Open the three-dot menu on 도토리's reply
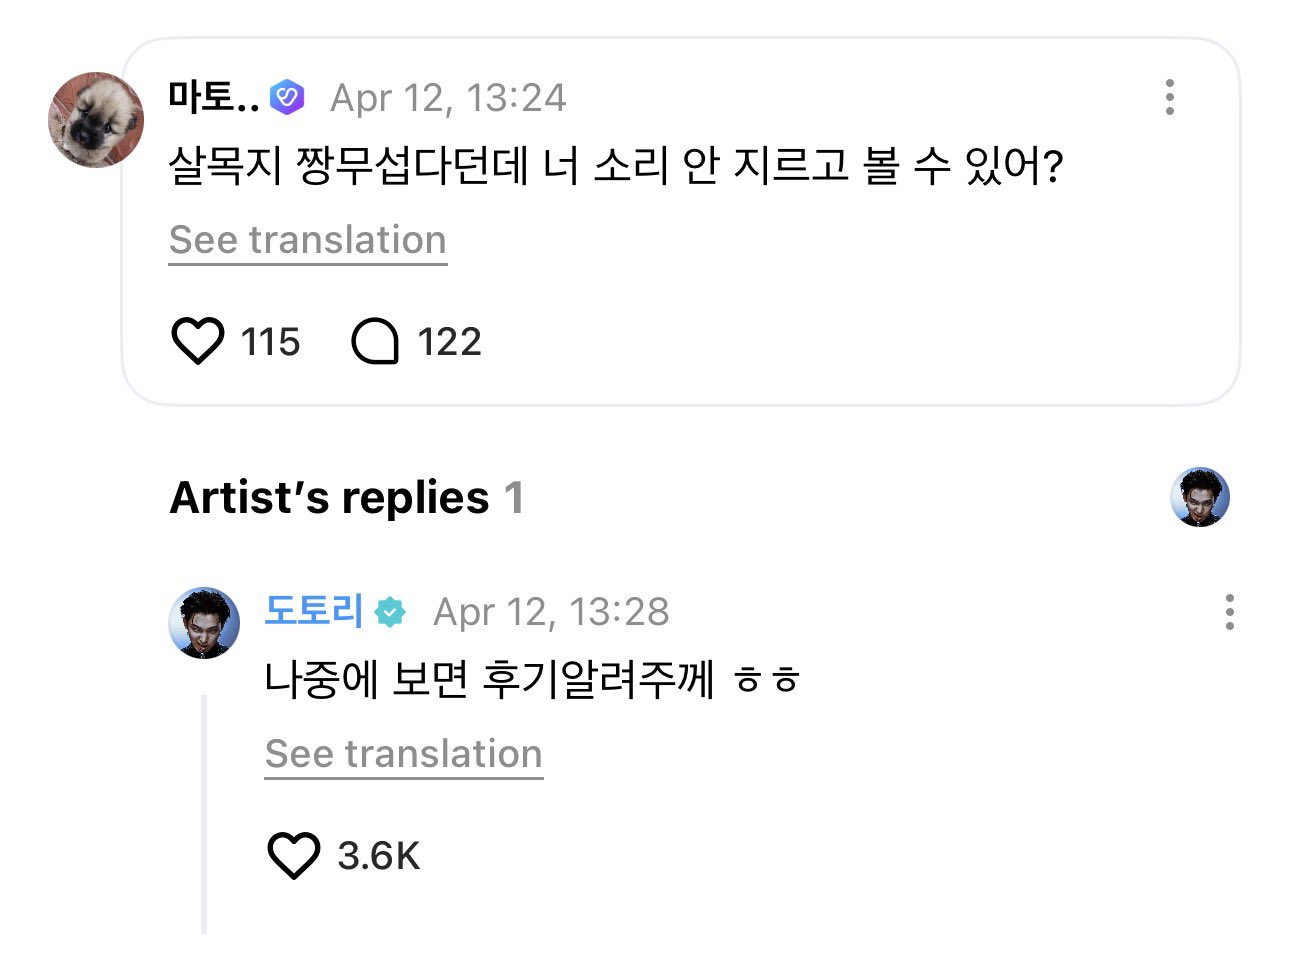The width and height of the screenshot is (1290, 953). [x=1229, y=611]
